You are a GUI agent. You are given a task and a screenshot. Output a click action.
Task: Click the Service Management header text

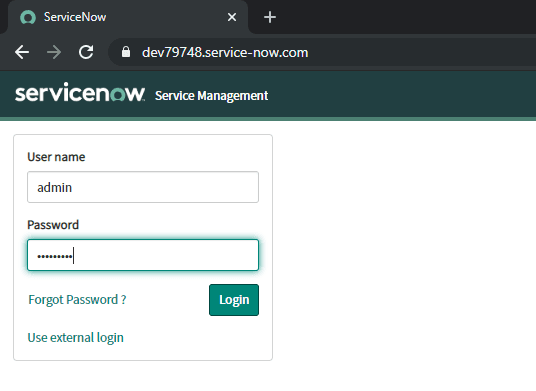coord(211,96)
